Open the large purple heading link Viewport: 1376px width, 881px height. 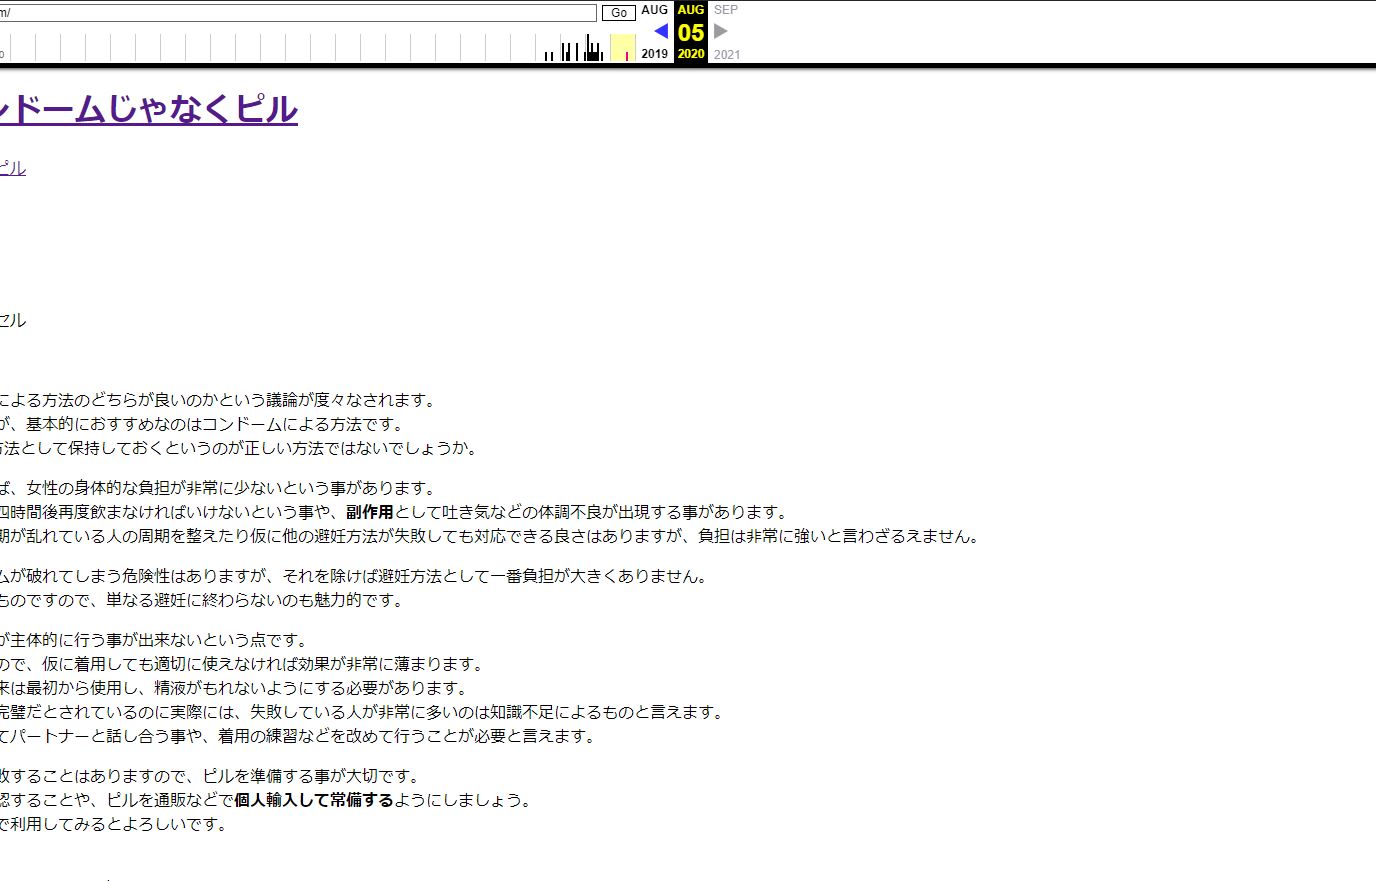148,109
